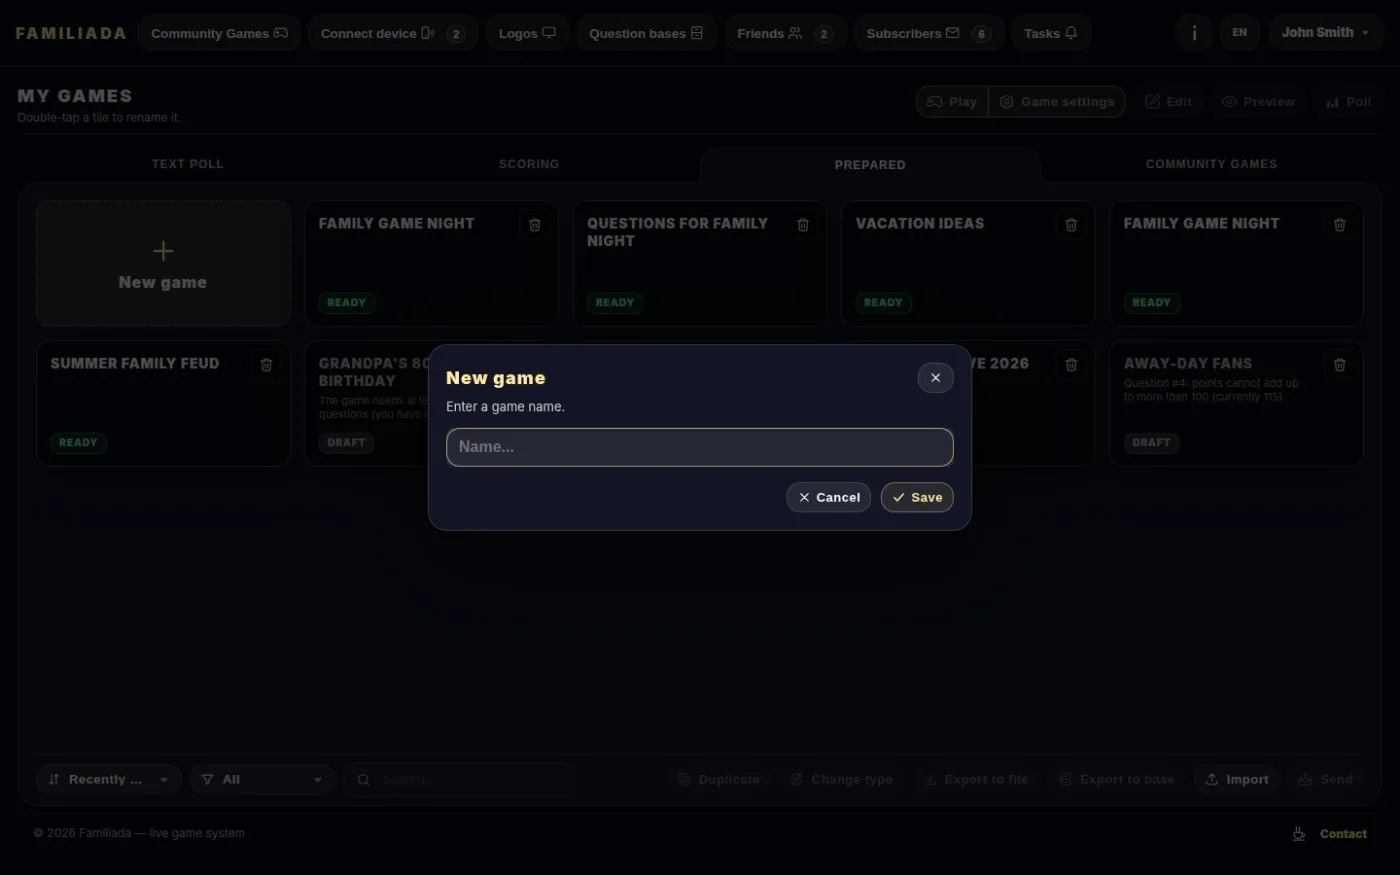Save the new game name
Screen dimensions: 1400x875
pos(917,497)
